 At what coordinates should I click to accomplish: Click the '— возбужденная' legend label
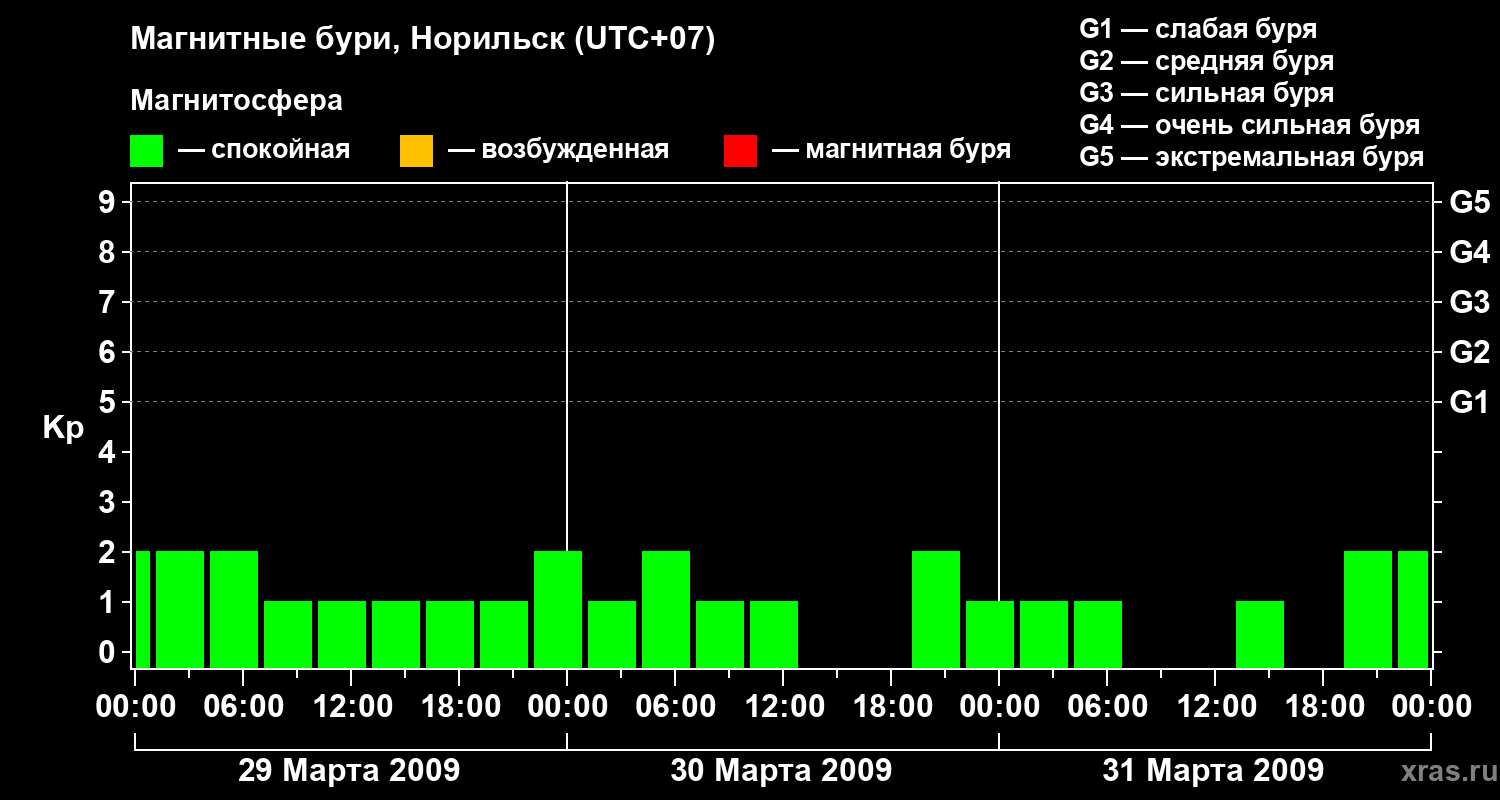pos(558,151)
